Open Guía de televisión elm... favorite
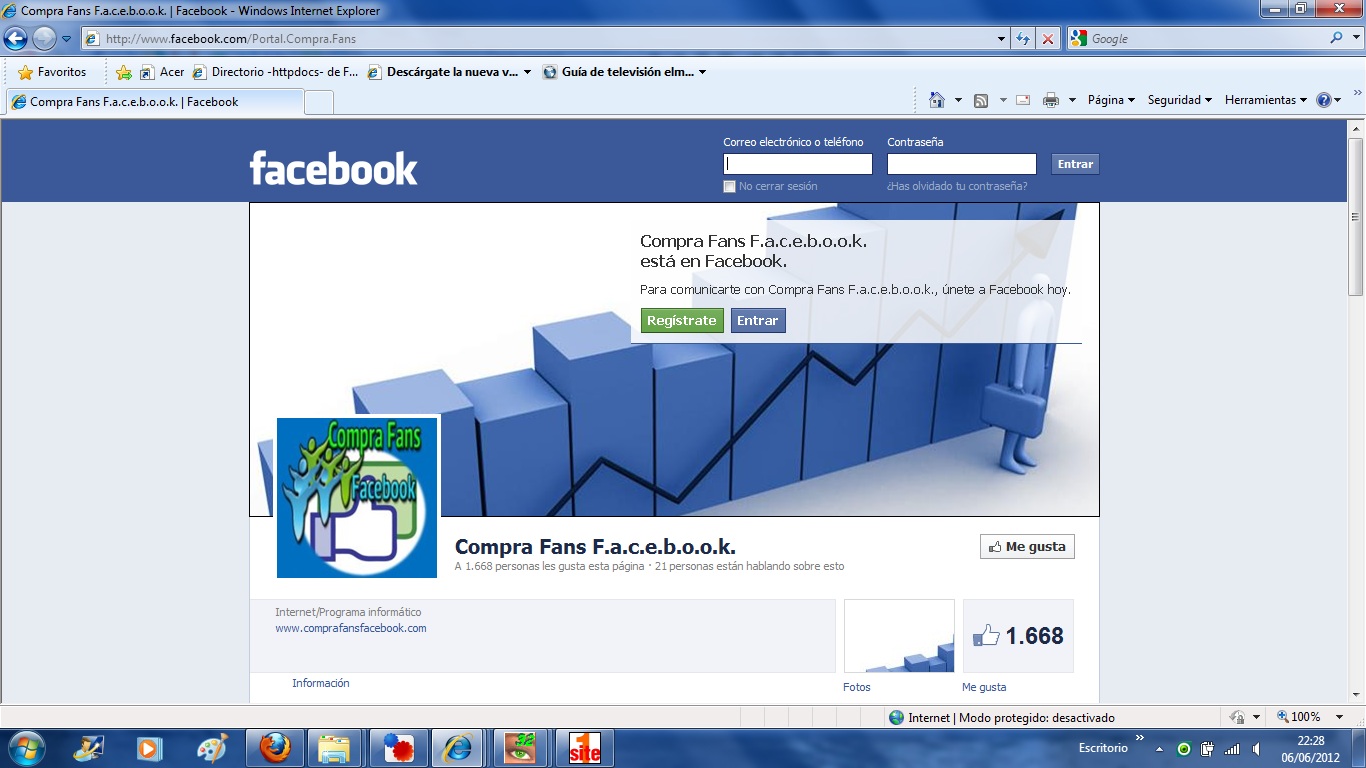The height and width of the screenshot is (768, 1366). pos(625,72)
